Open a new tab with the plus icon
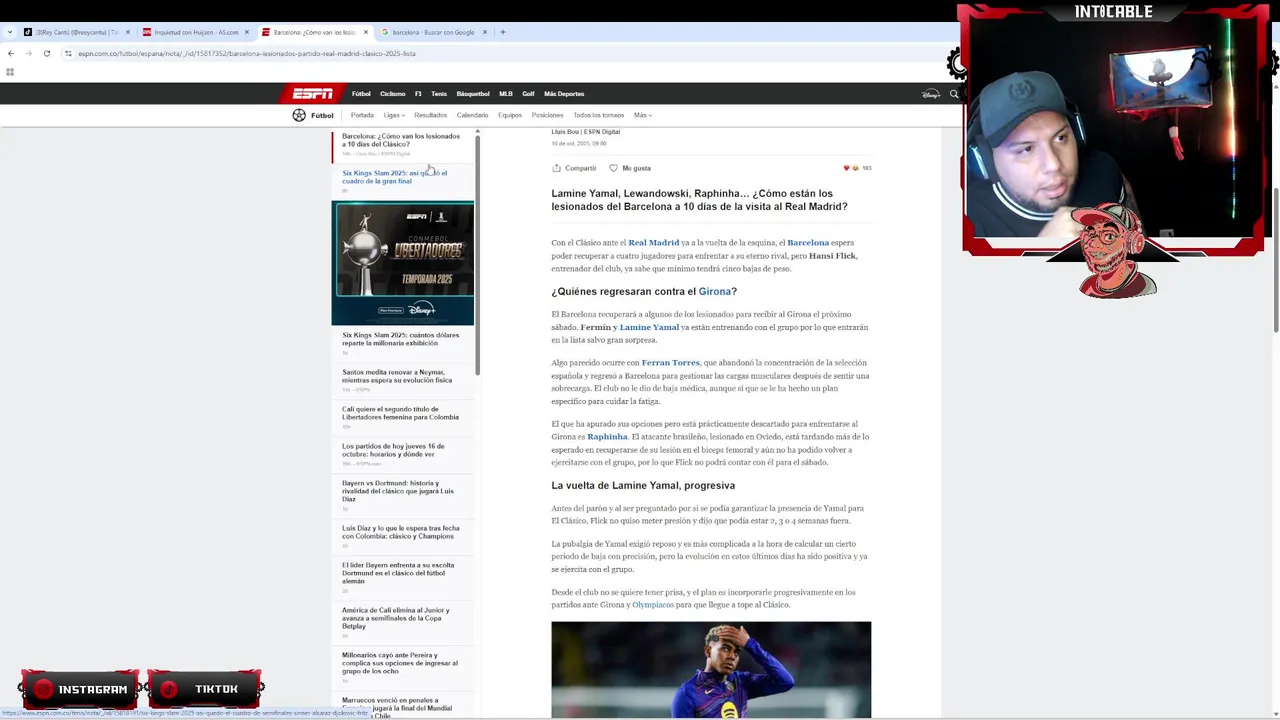 (503, 32)
